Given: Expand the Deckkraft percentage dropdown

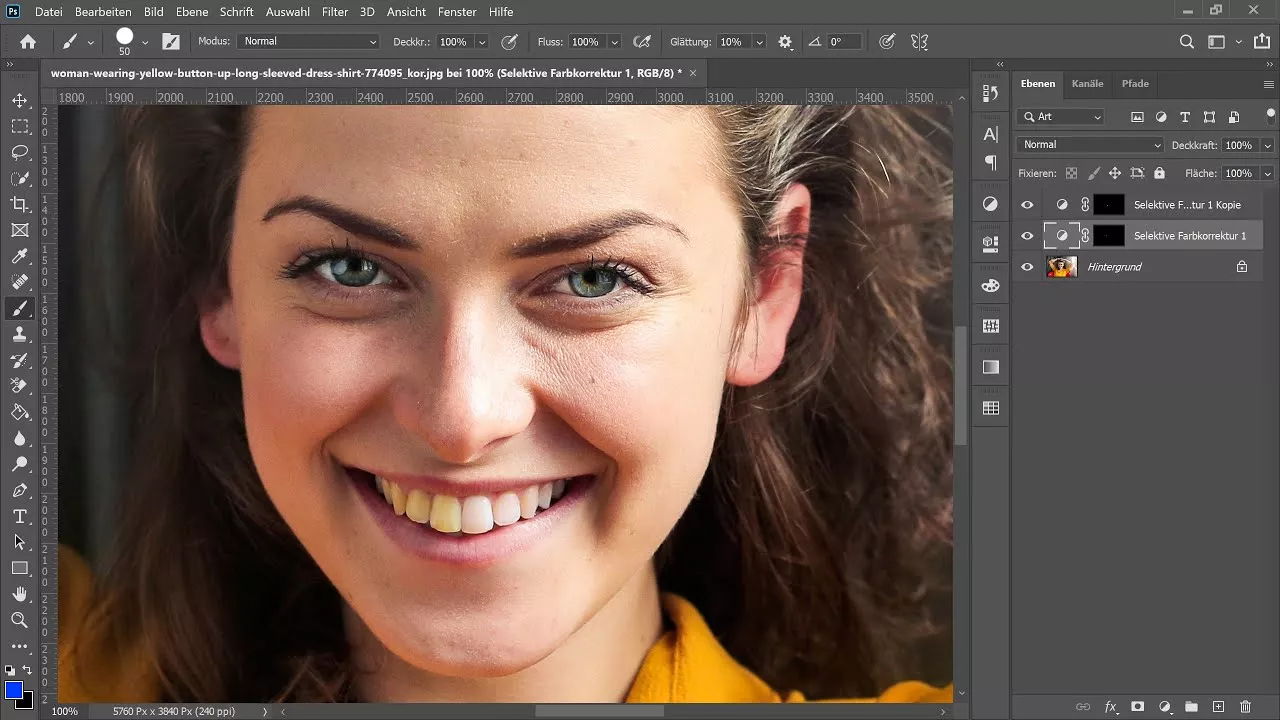Looking at the screenshot, I should (1268, 144).
